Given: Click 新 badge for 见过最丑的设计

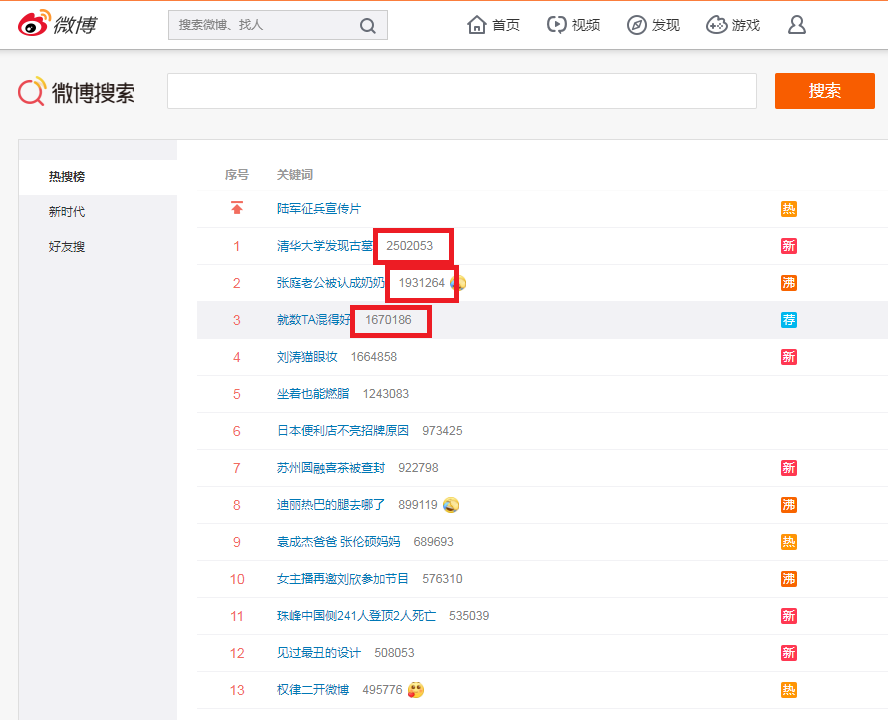Looking at the screenshot, I should (788, 653).
